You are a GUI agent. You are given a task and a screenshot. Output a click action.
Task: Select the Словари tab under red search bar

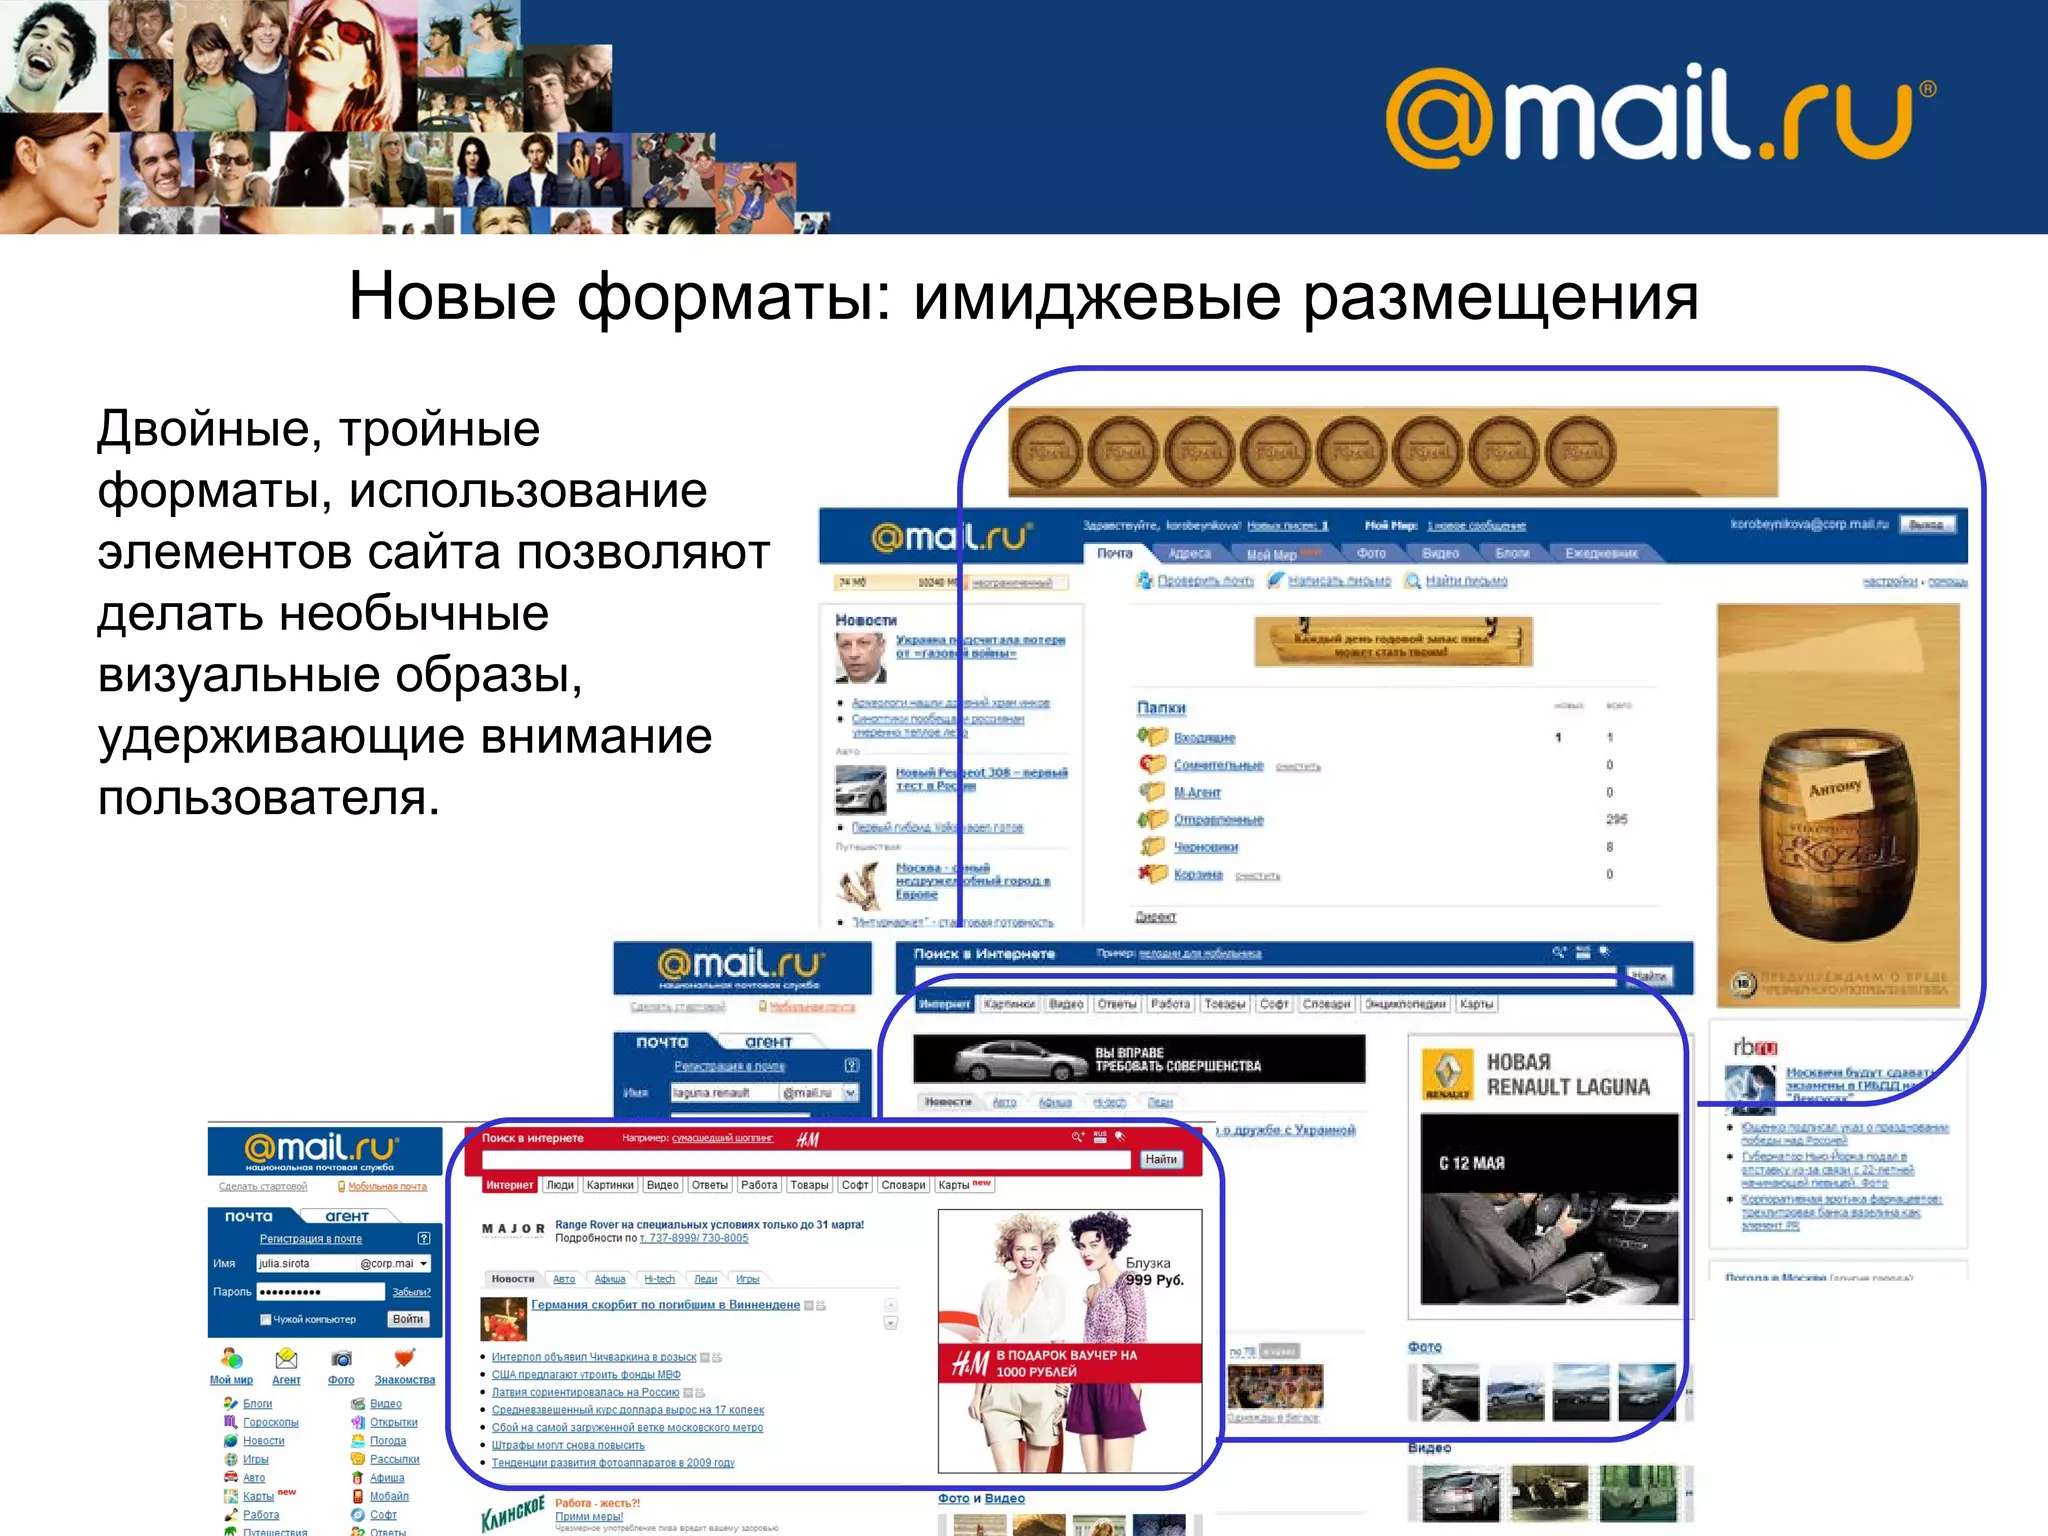pos(904,1185)
